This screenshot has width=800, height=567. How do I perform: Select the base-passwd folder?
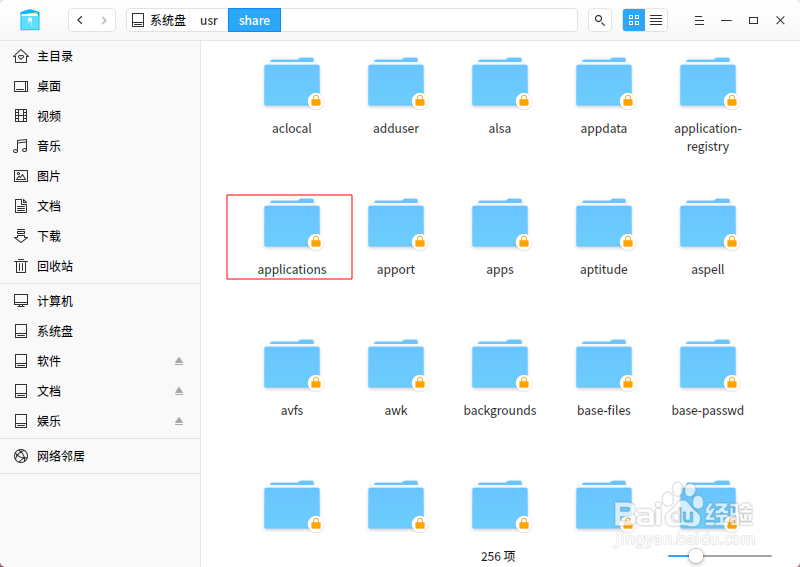708,378
